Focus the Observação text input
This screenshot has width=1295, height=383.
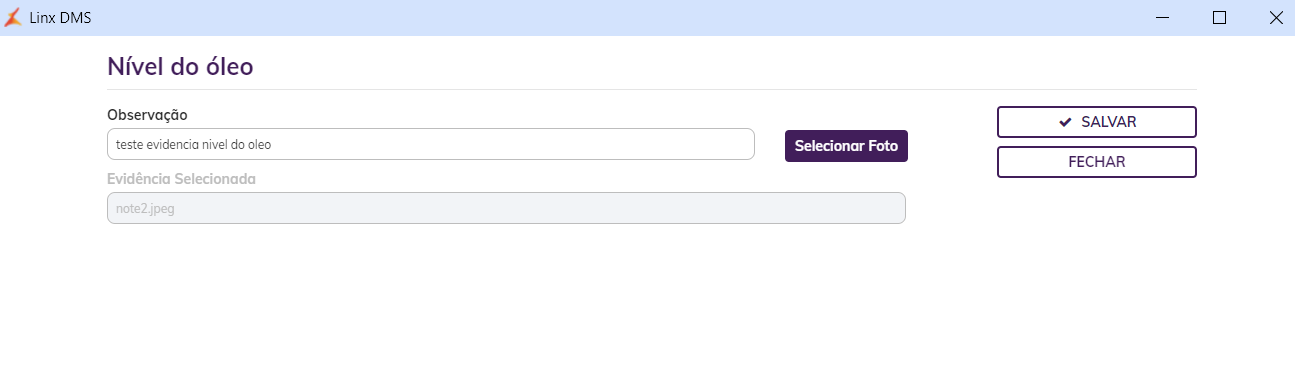431,144
